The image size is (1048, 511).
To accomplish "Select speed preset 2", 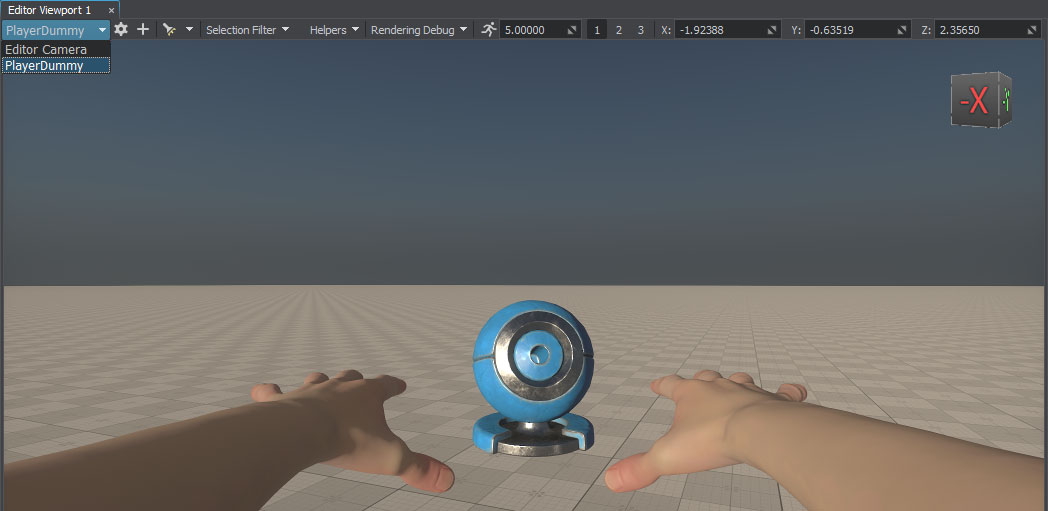I will click(619, 30).
